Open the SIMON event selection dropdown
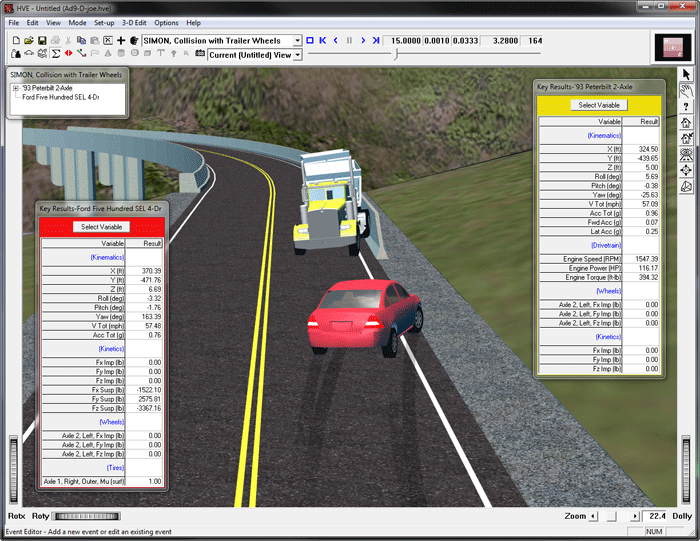 click(x=297, y=41)
